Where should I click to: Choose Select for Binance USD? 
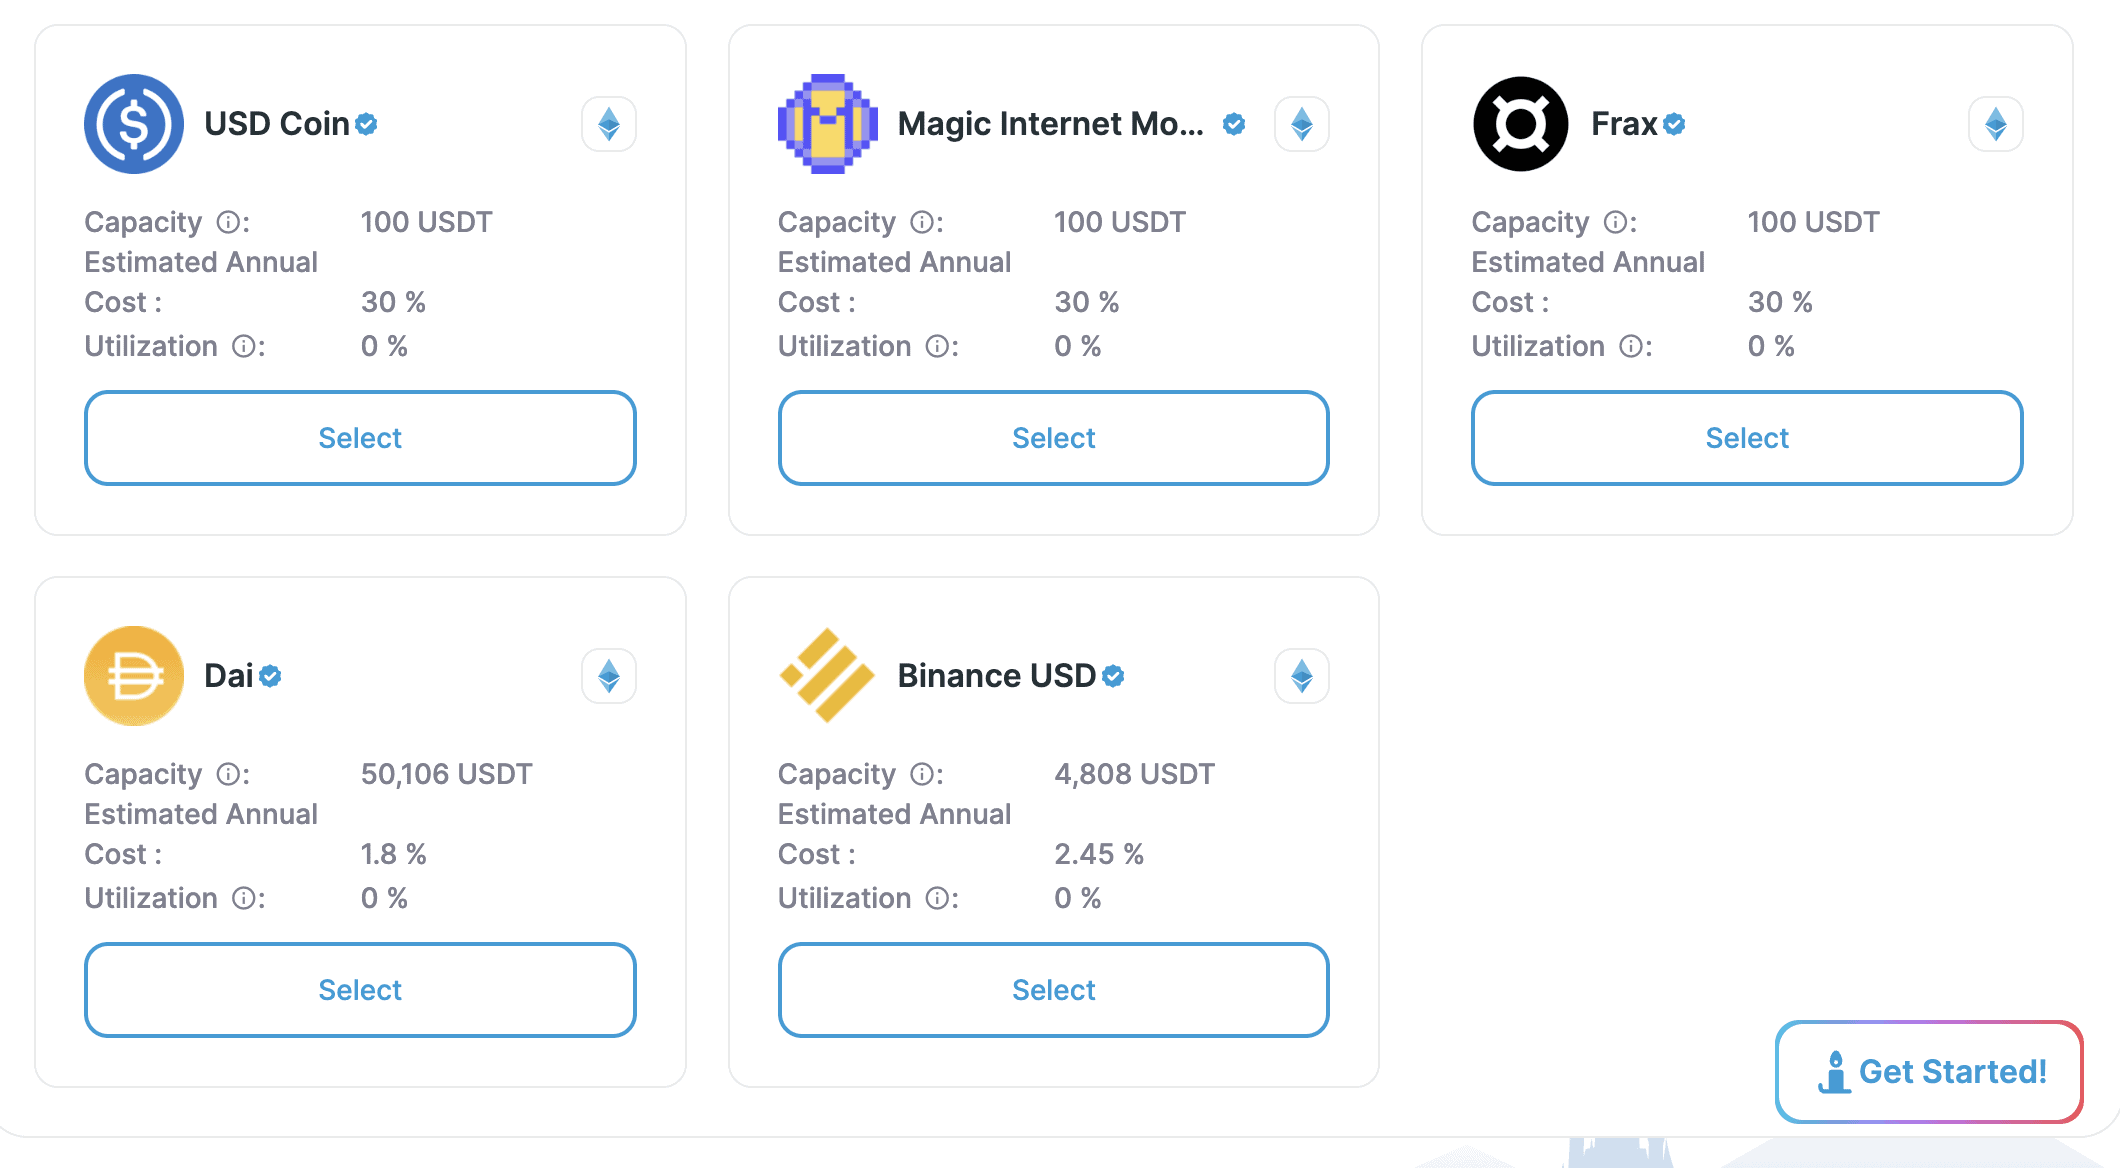(1053, 990)
